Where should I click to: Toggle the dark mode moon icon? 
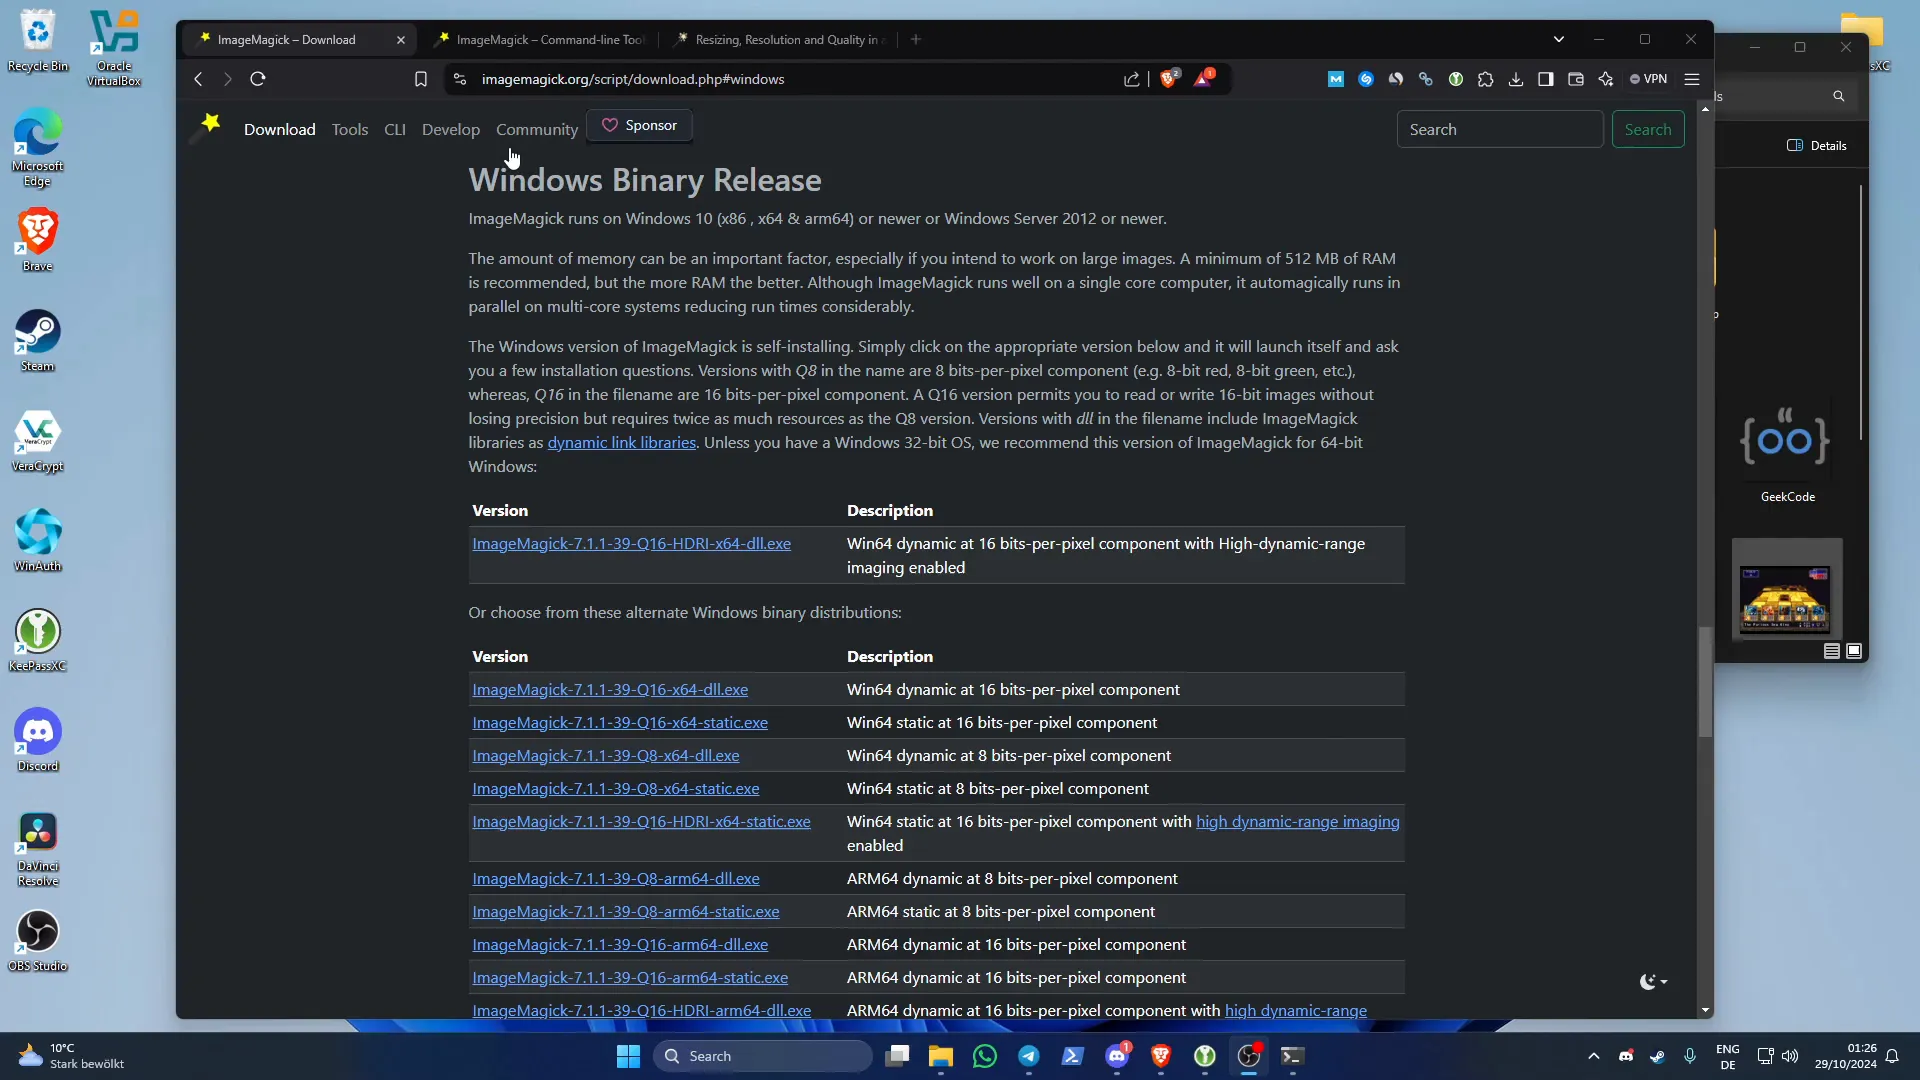[1653, 982]
